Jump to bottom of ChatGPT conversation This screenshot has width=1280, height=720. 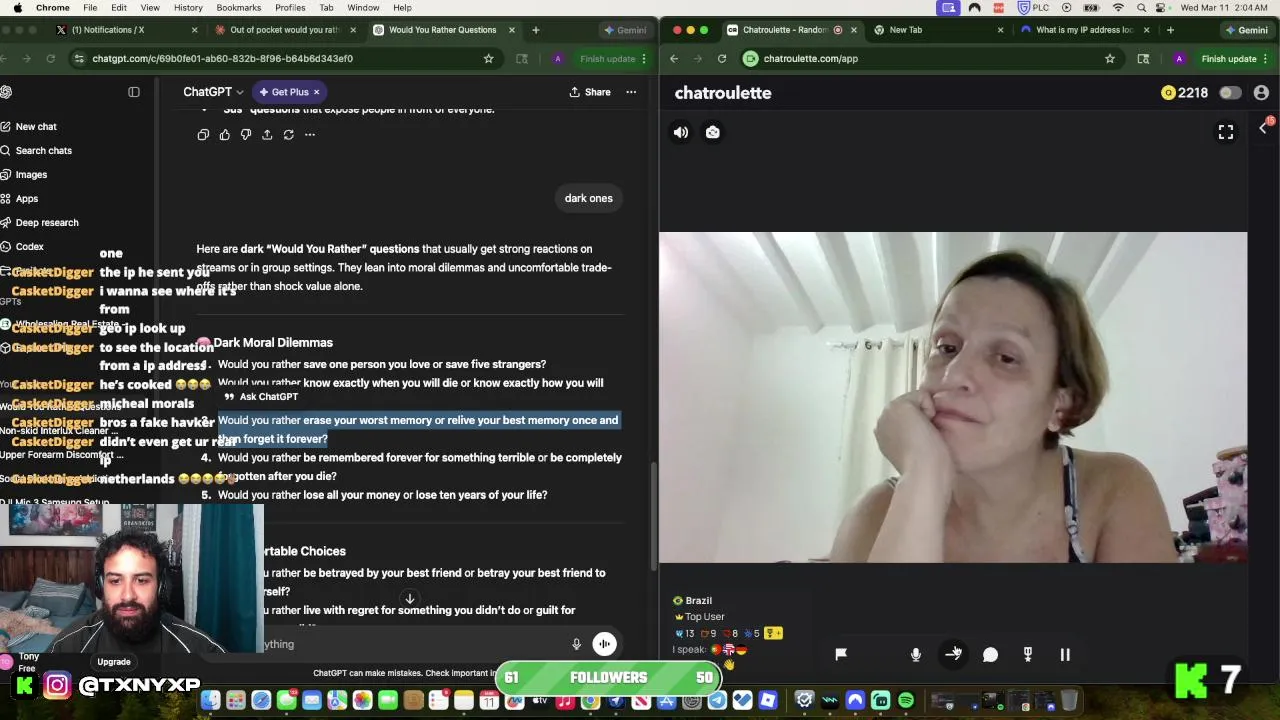click(x=409, y=599)
